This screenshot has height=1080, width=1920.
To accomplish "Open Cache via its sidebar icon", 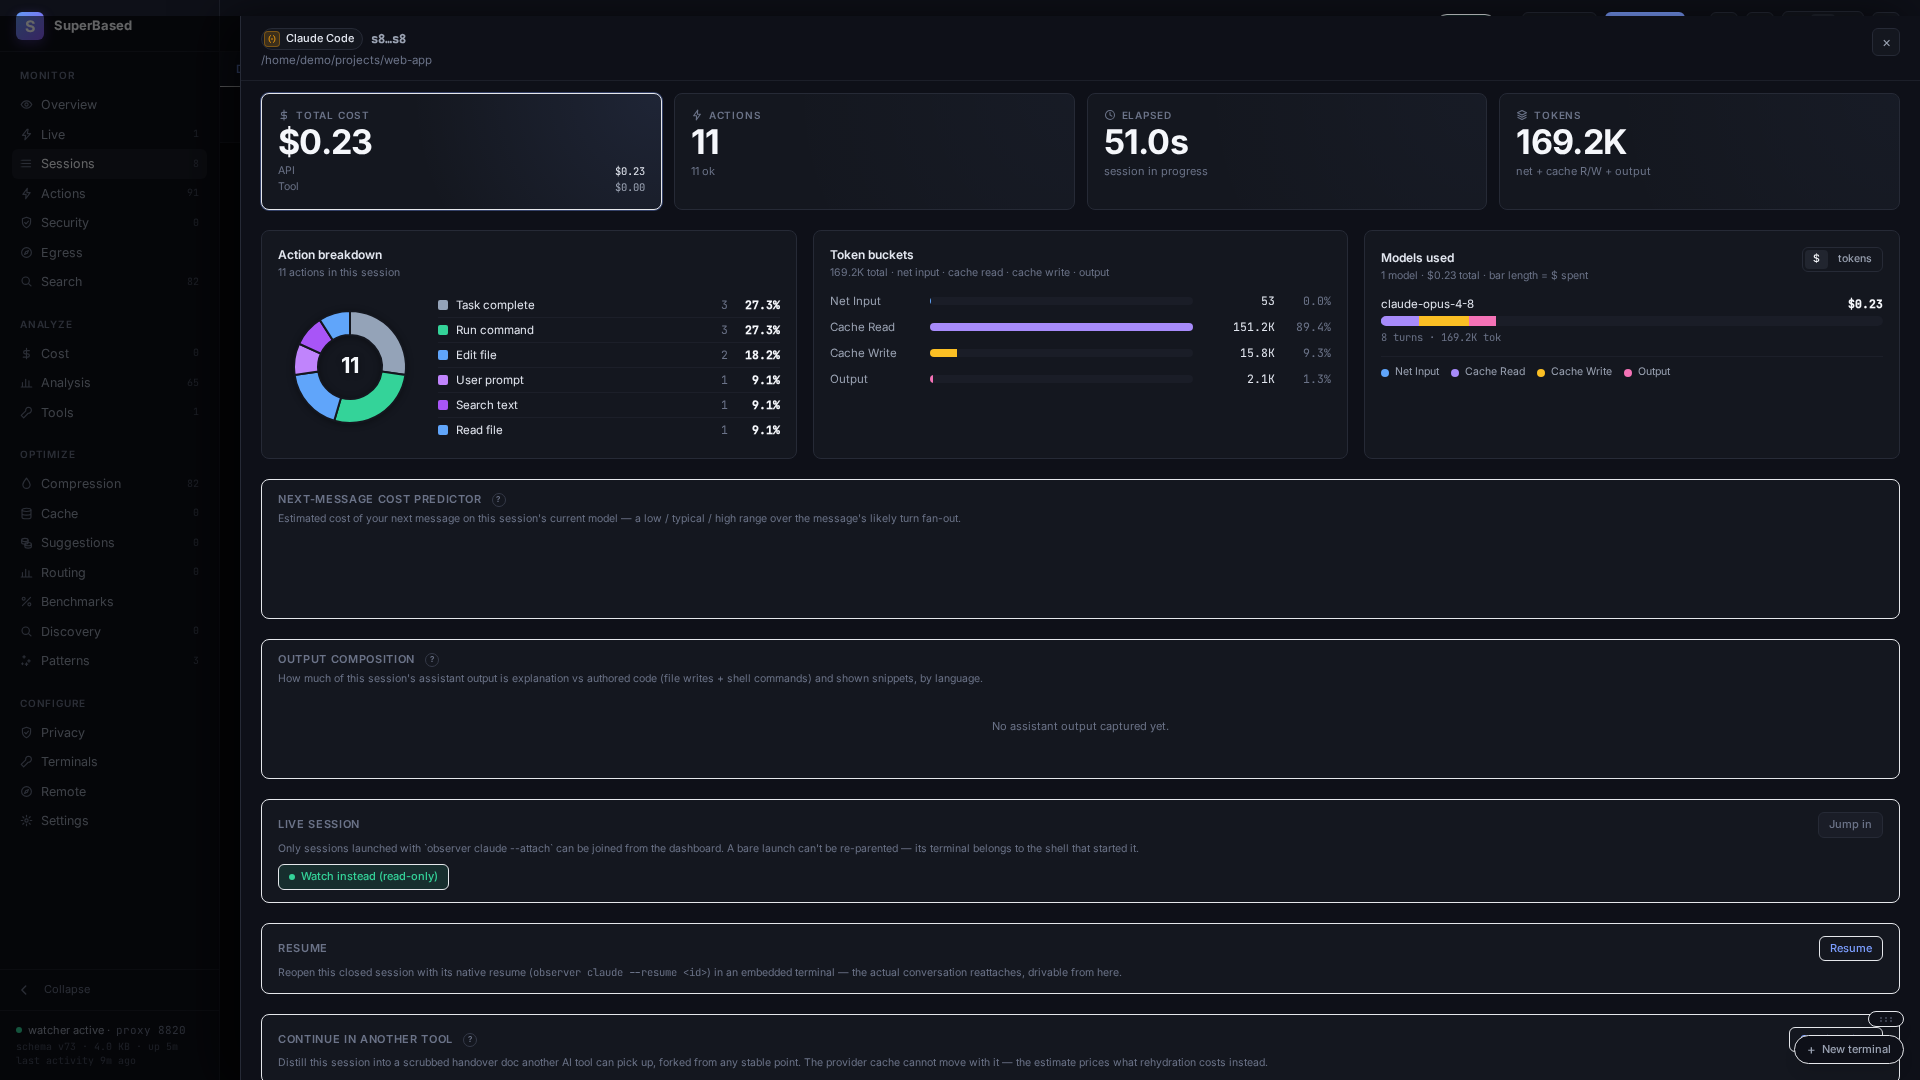I will (x=27, y=514).
